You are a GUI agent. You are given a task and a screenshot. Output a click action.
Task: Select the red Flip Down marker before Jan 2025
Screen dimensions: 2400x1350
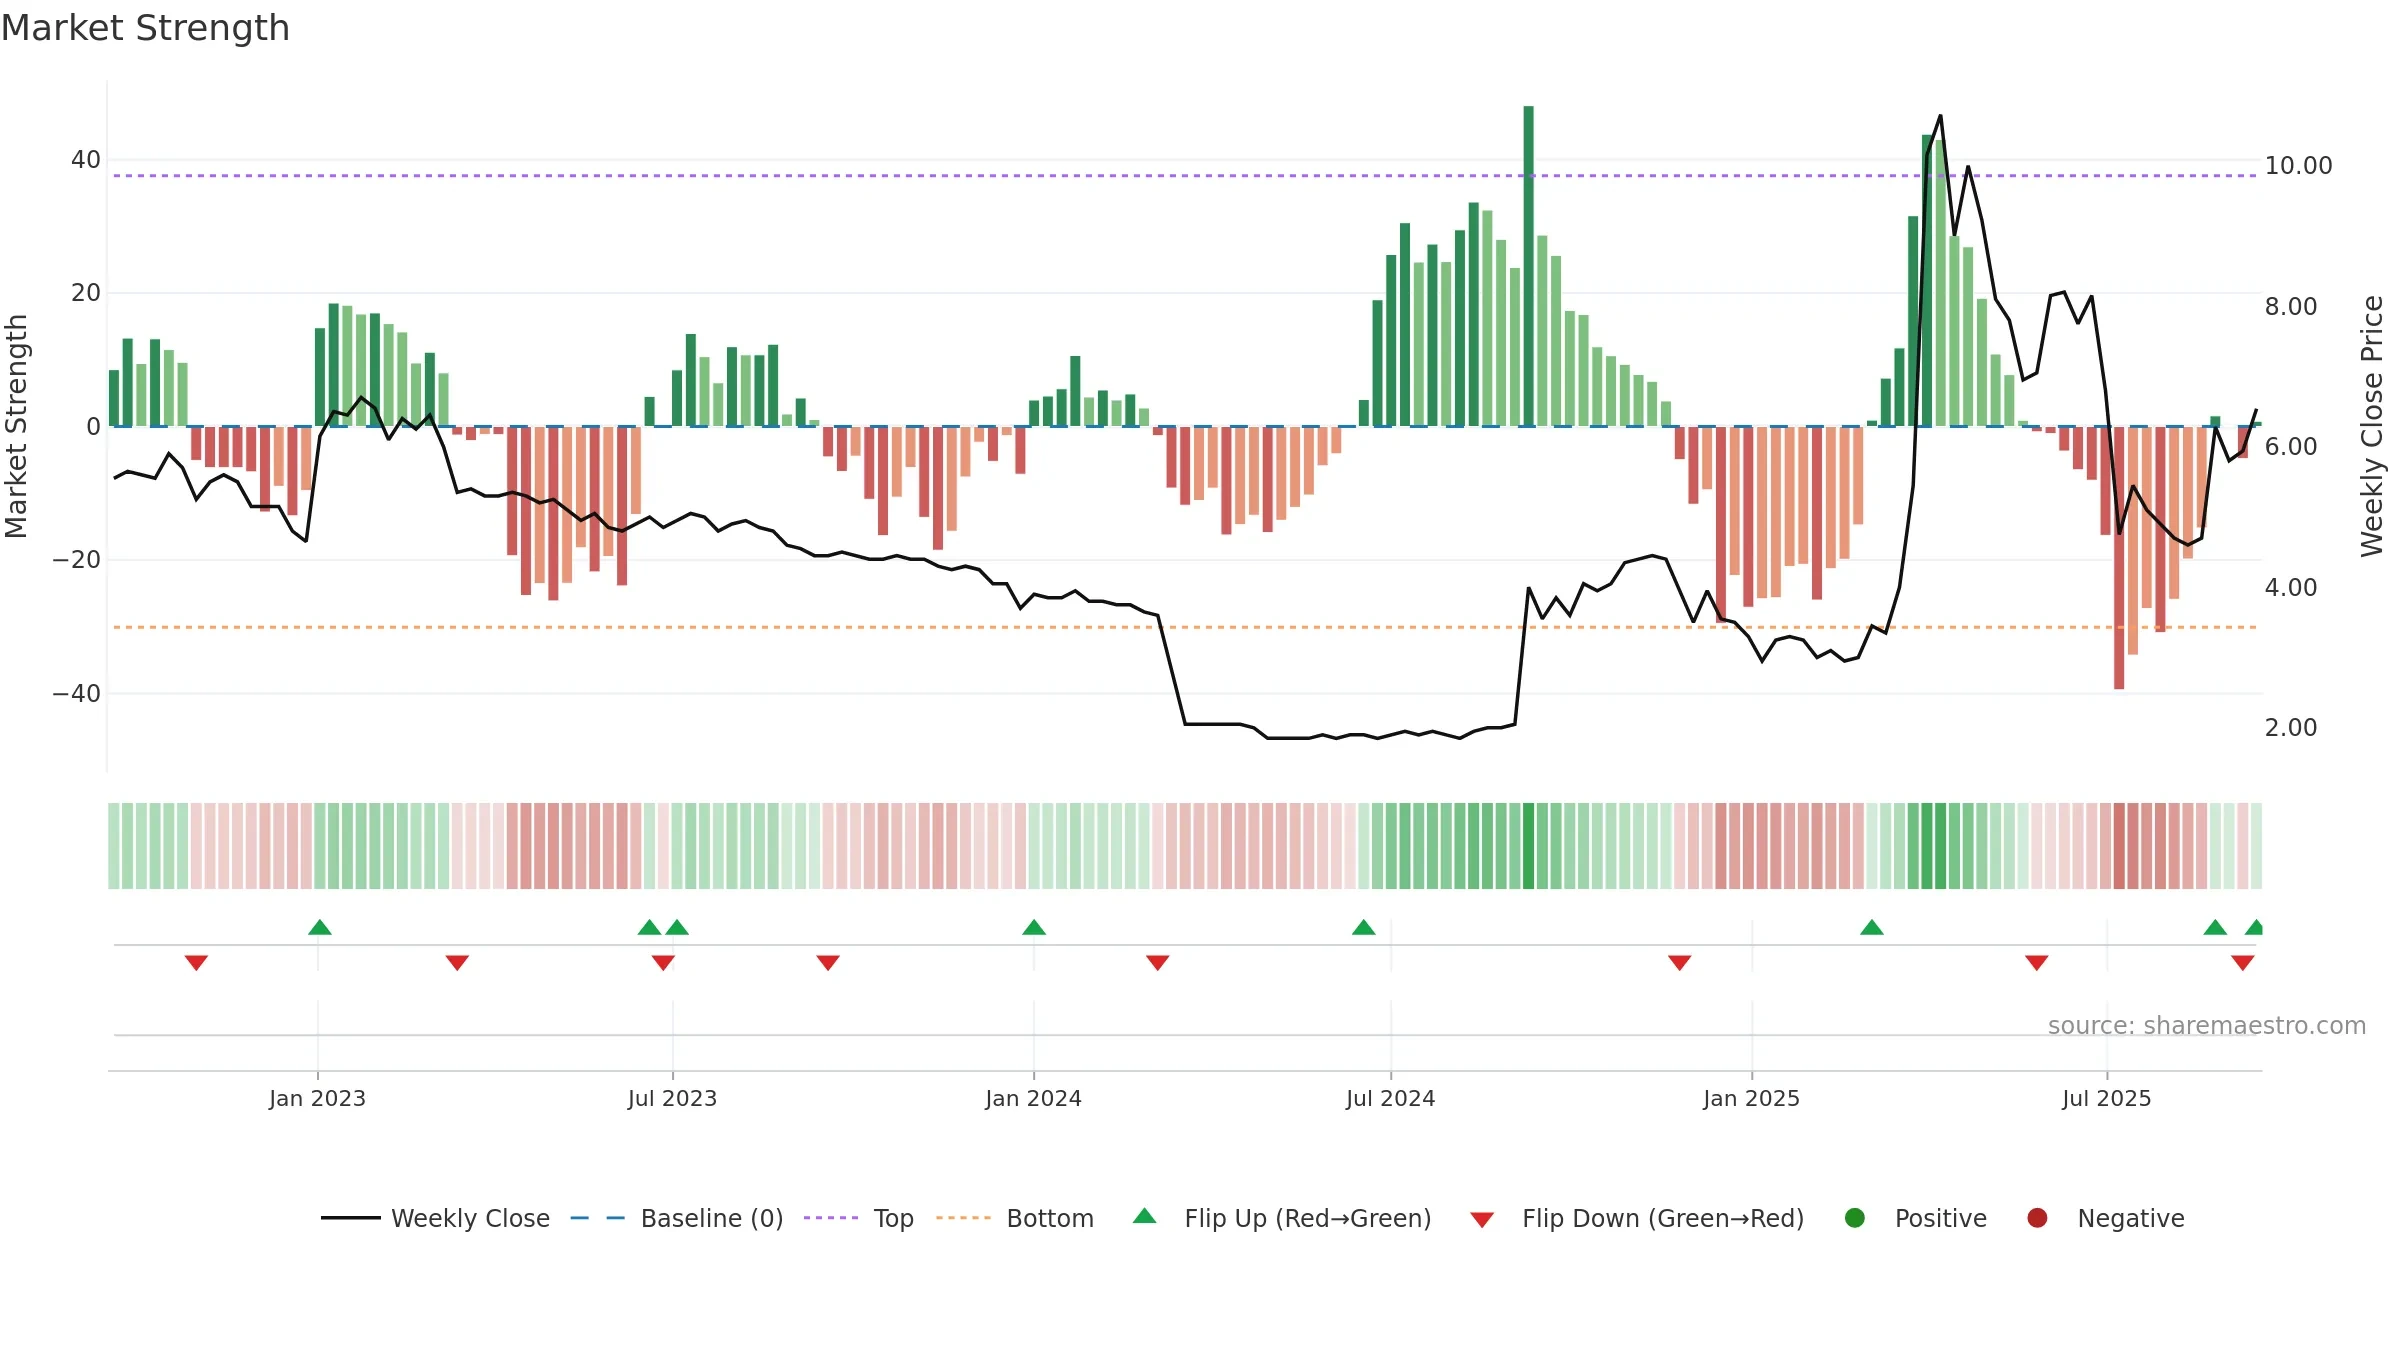1680,963
